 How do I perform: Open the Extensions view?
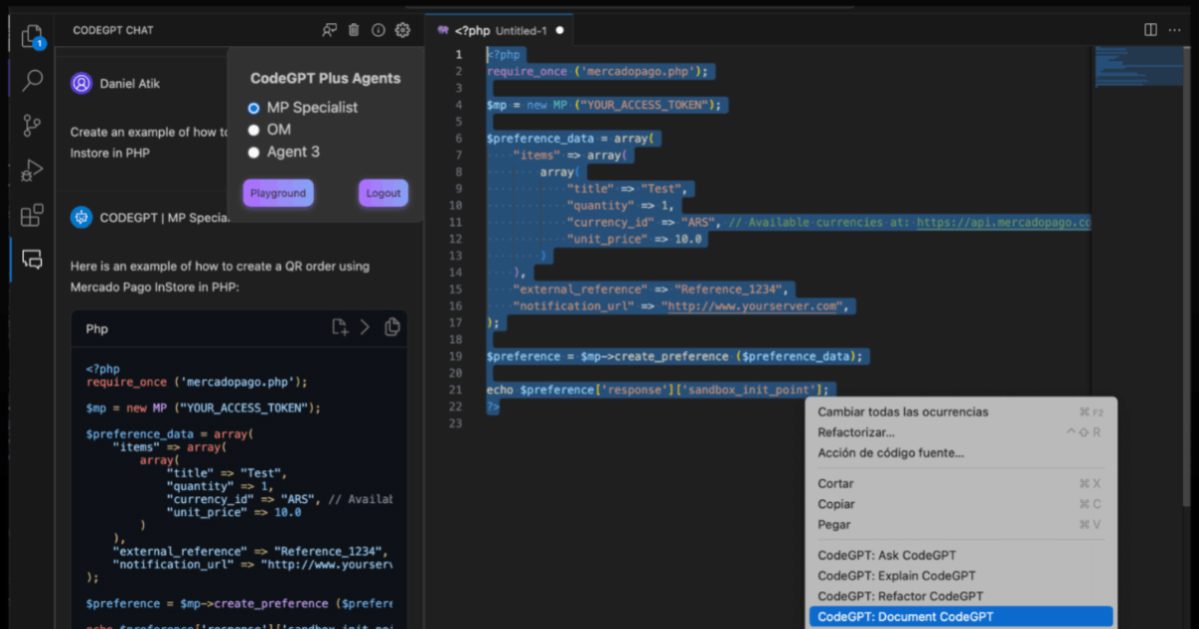(x=32, y=215)
